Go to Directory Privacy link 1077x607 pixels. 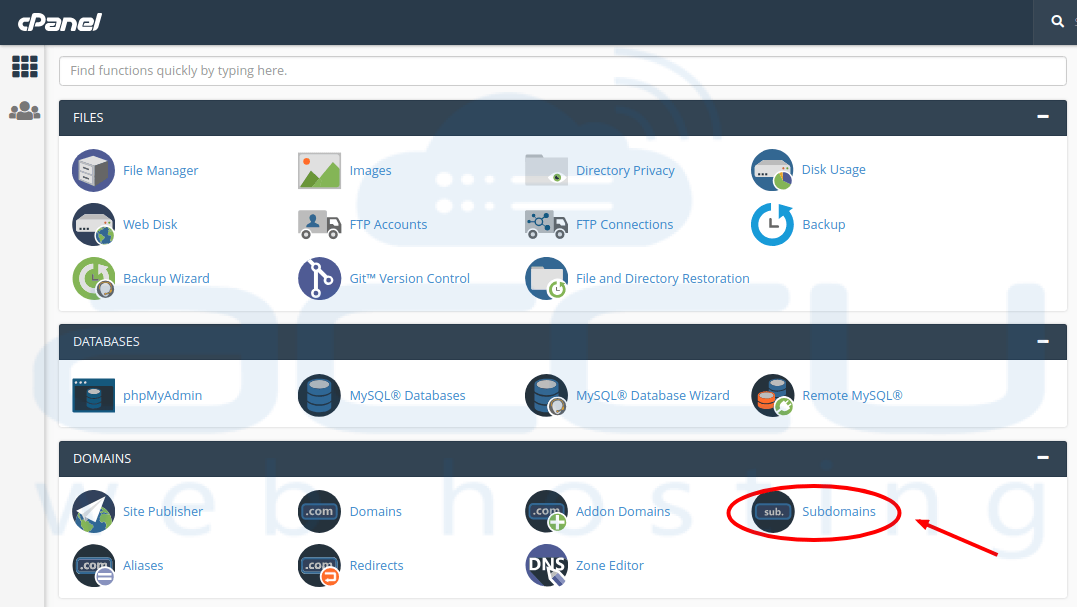(625, 170)
